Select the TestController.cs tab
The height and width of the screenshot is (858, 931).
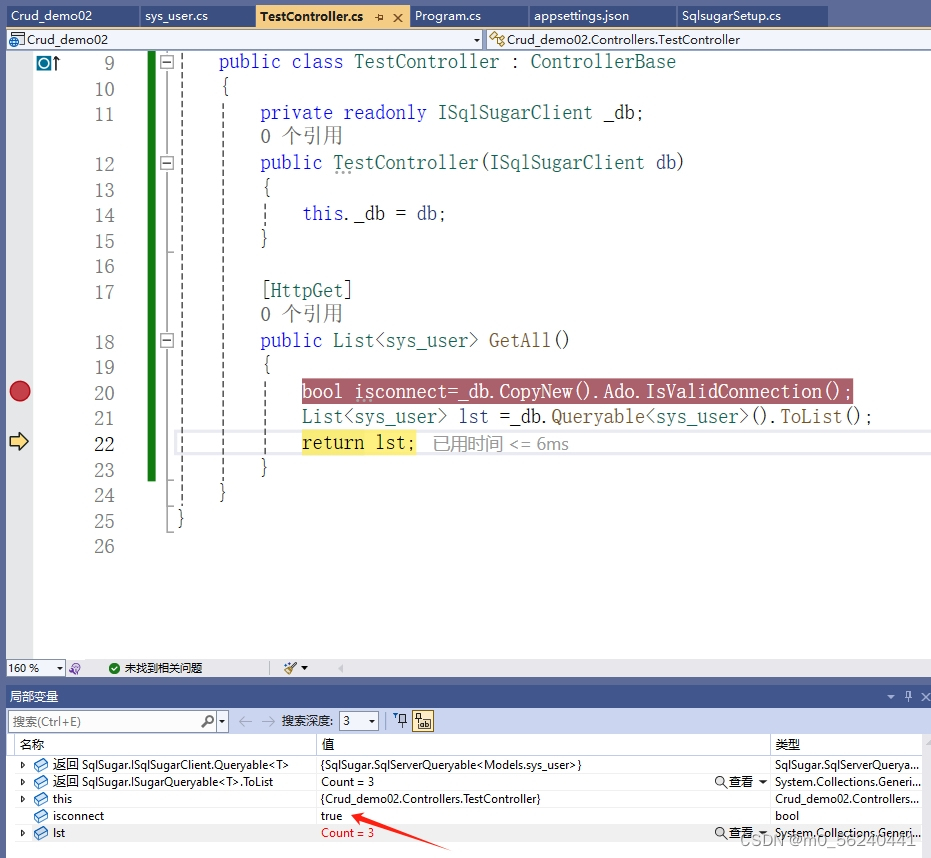(311, 17)
